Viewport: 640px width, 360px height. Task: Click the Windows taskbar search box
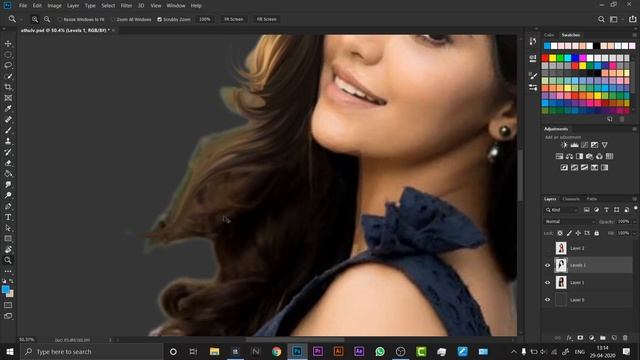pyautogui.click(x=91, y=351)
